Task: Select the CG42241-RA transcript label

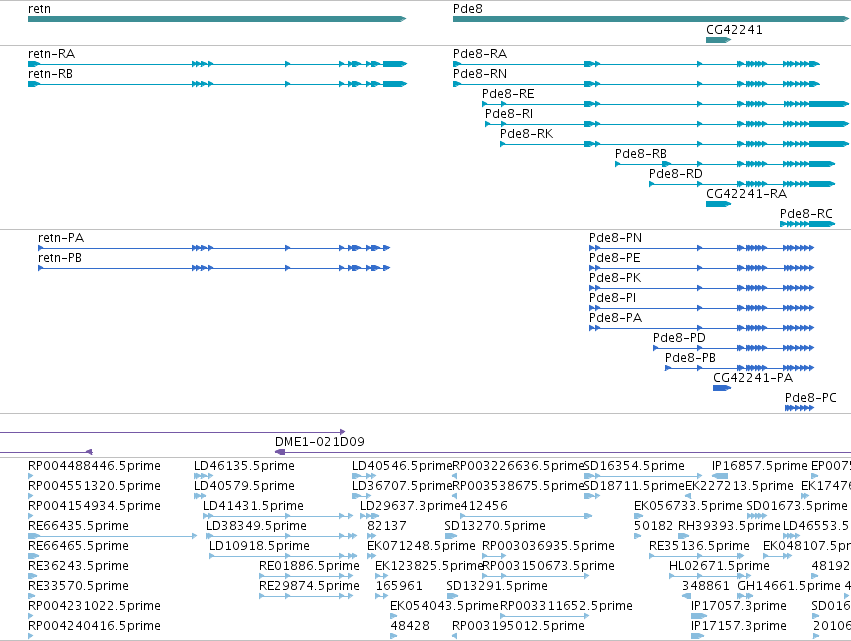Action: (x=746, y=194)
